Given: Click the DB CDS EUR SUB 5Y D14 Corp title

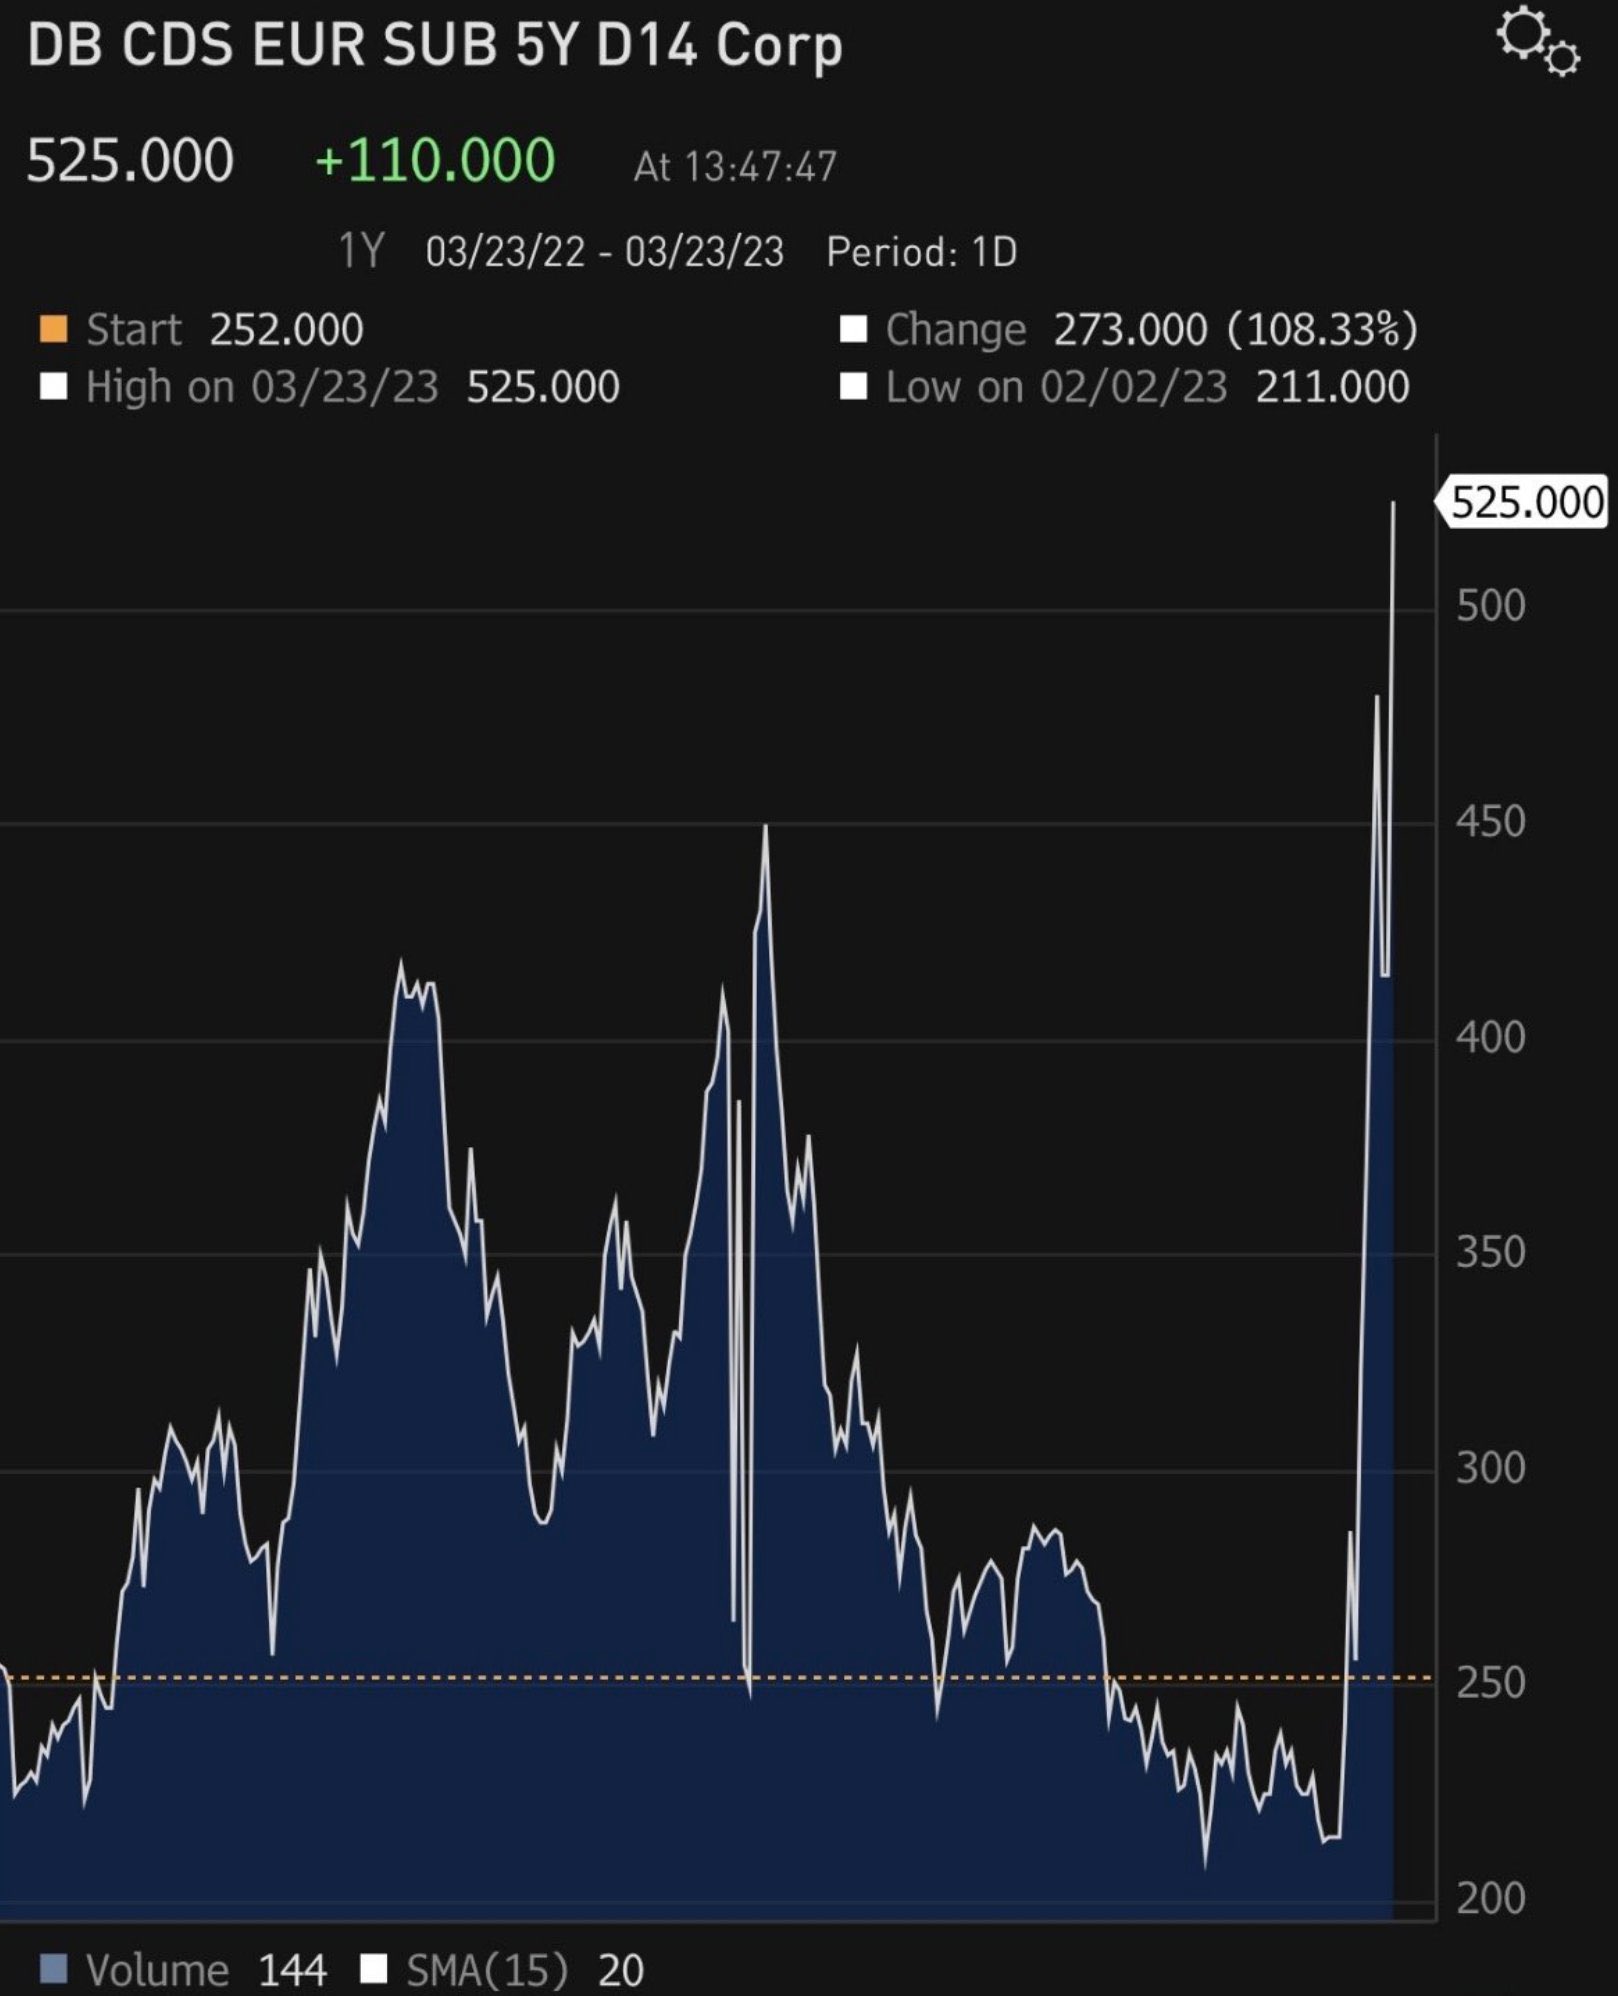Looking at the screenshot, I should point(435,46).
